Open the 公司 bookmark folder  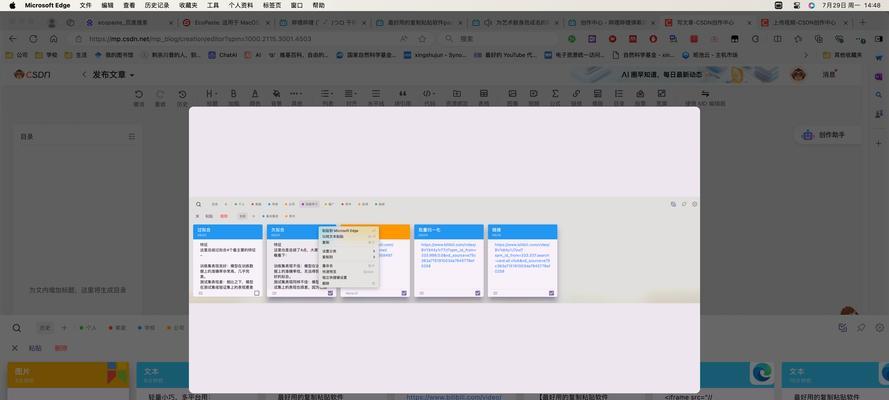coord(16,55)
